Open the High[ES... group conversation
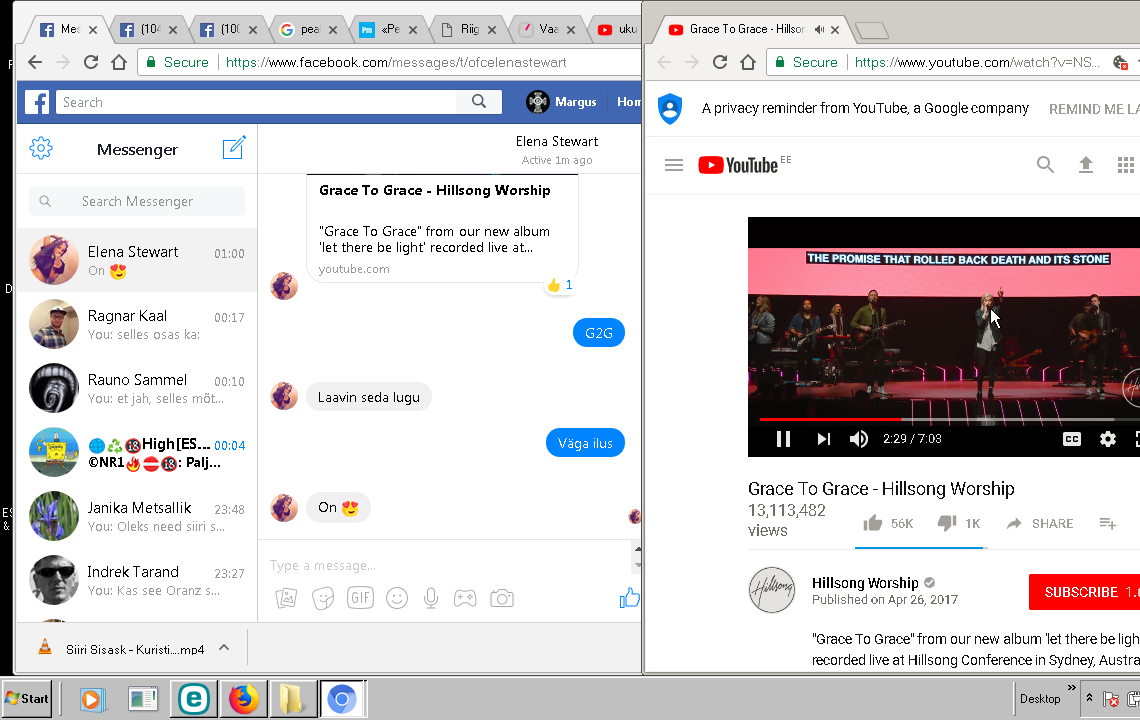 tap(137, 452)
